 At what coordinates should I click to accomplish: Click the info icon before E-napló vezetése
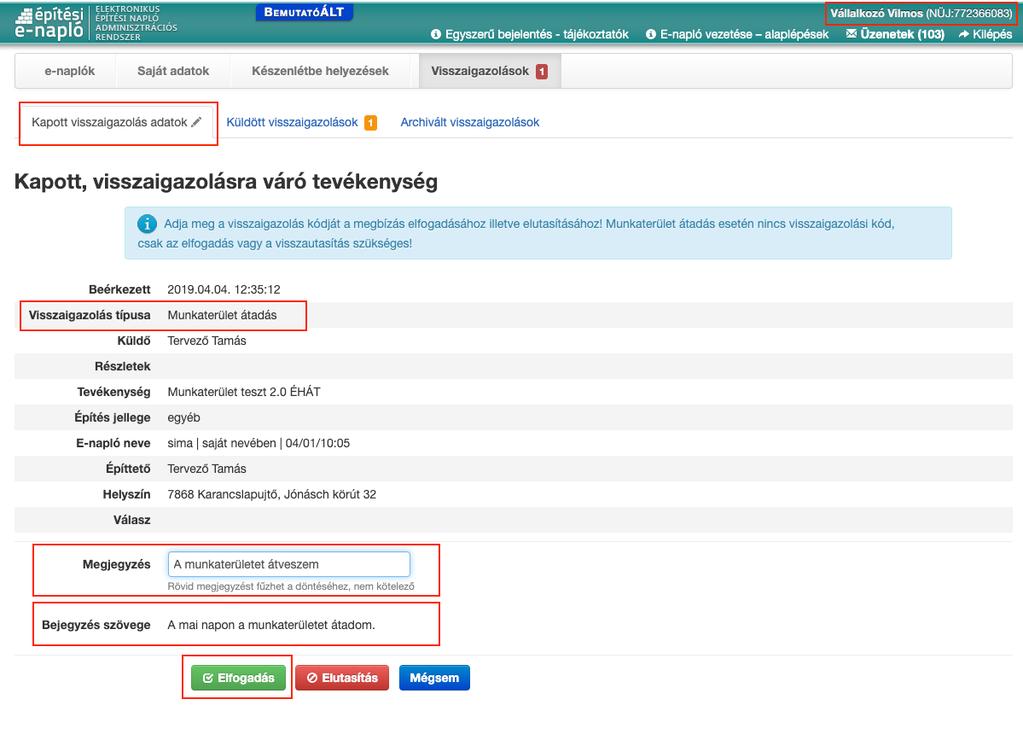click(650, 35)
